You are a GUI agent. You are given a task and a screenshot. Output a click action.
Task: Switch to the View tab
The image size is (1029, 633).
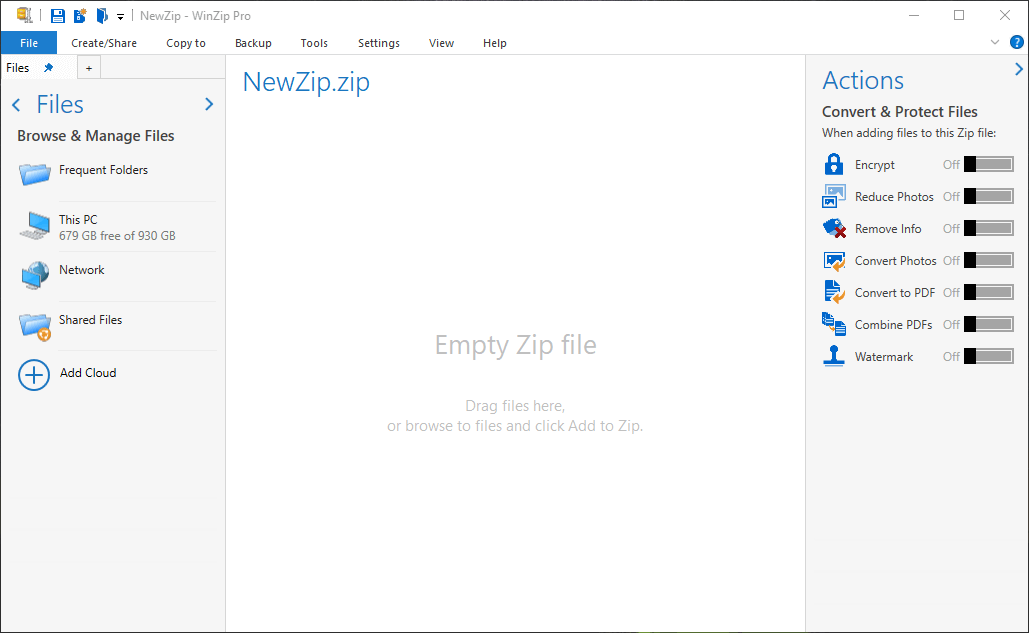[442, 43]
